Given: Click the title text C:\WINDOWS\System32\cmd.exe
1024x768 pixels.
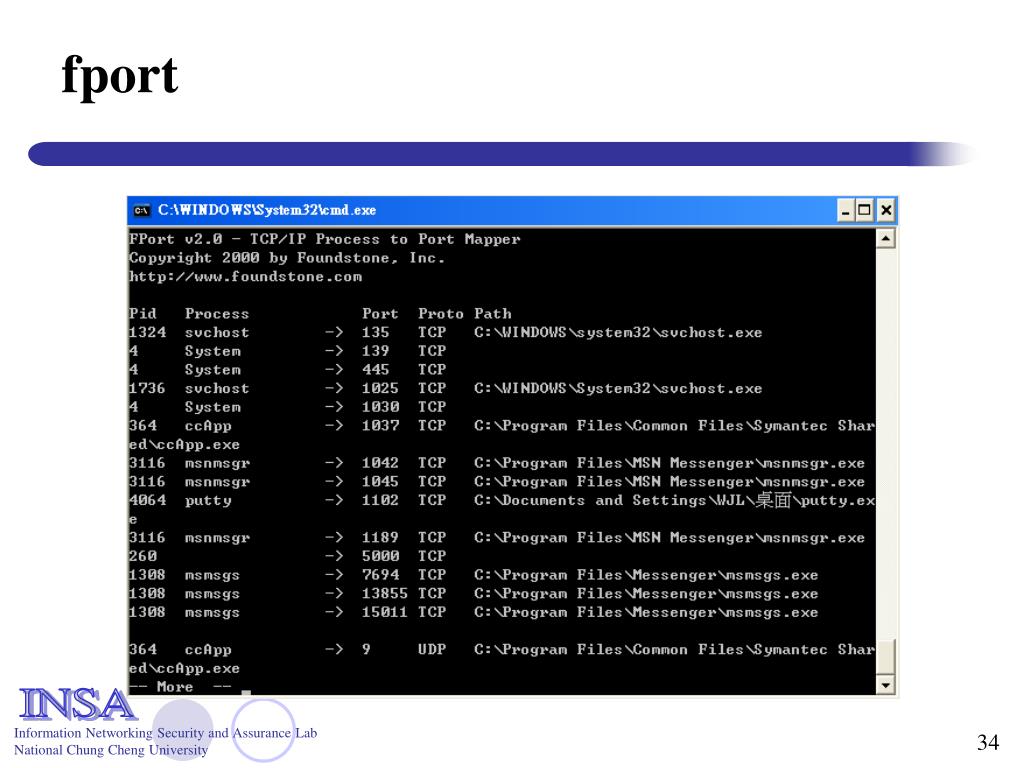Looking at the screenshot, I should coord(267,210).
